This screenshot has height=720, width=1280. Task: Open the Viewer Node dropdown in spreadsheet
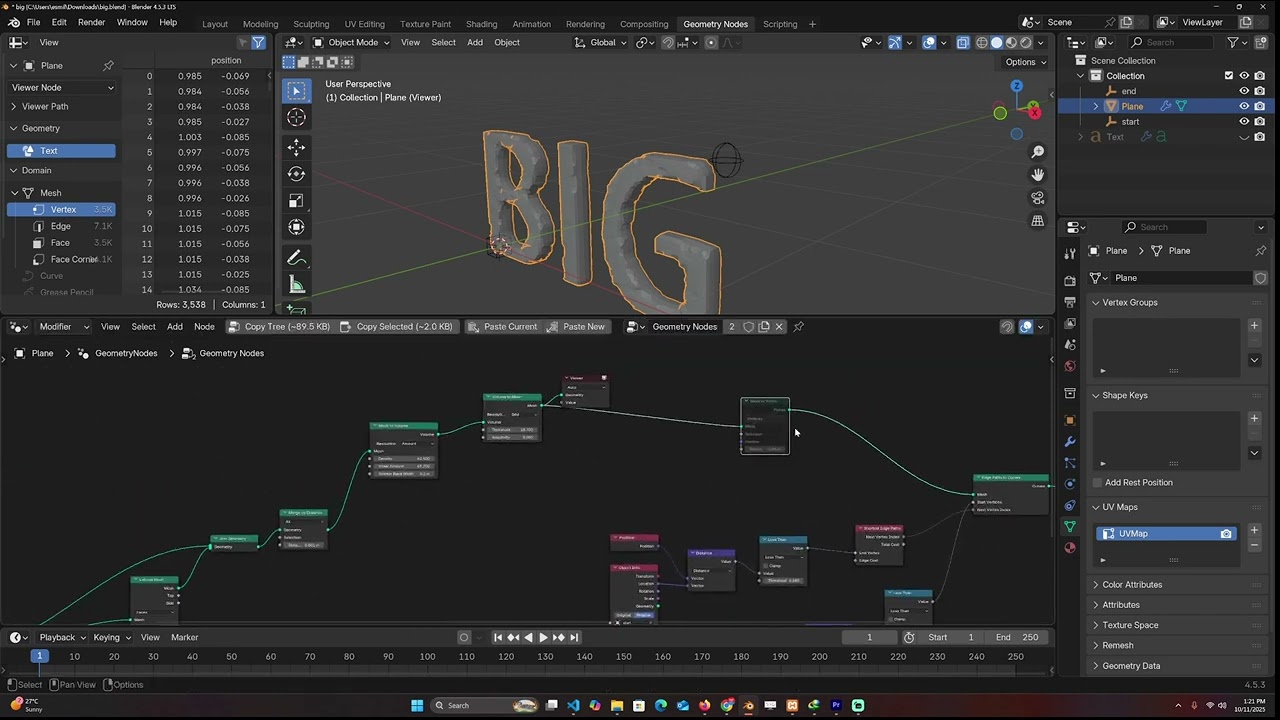62,87
